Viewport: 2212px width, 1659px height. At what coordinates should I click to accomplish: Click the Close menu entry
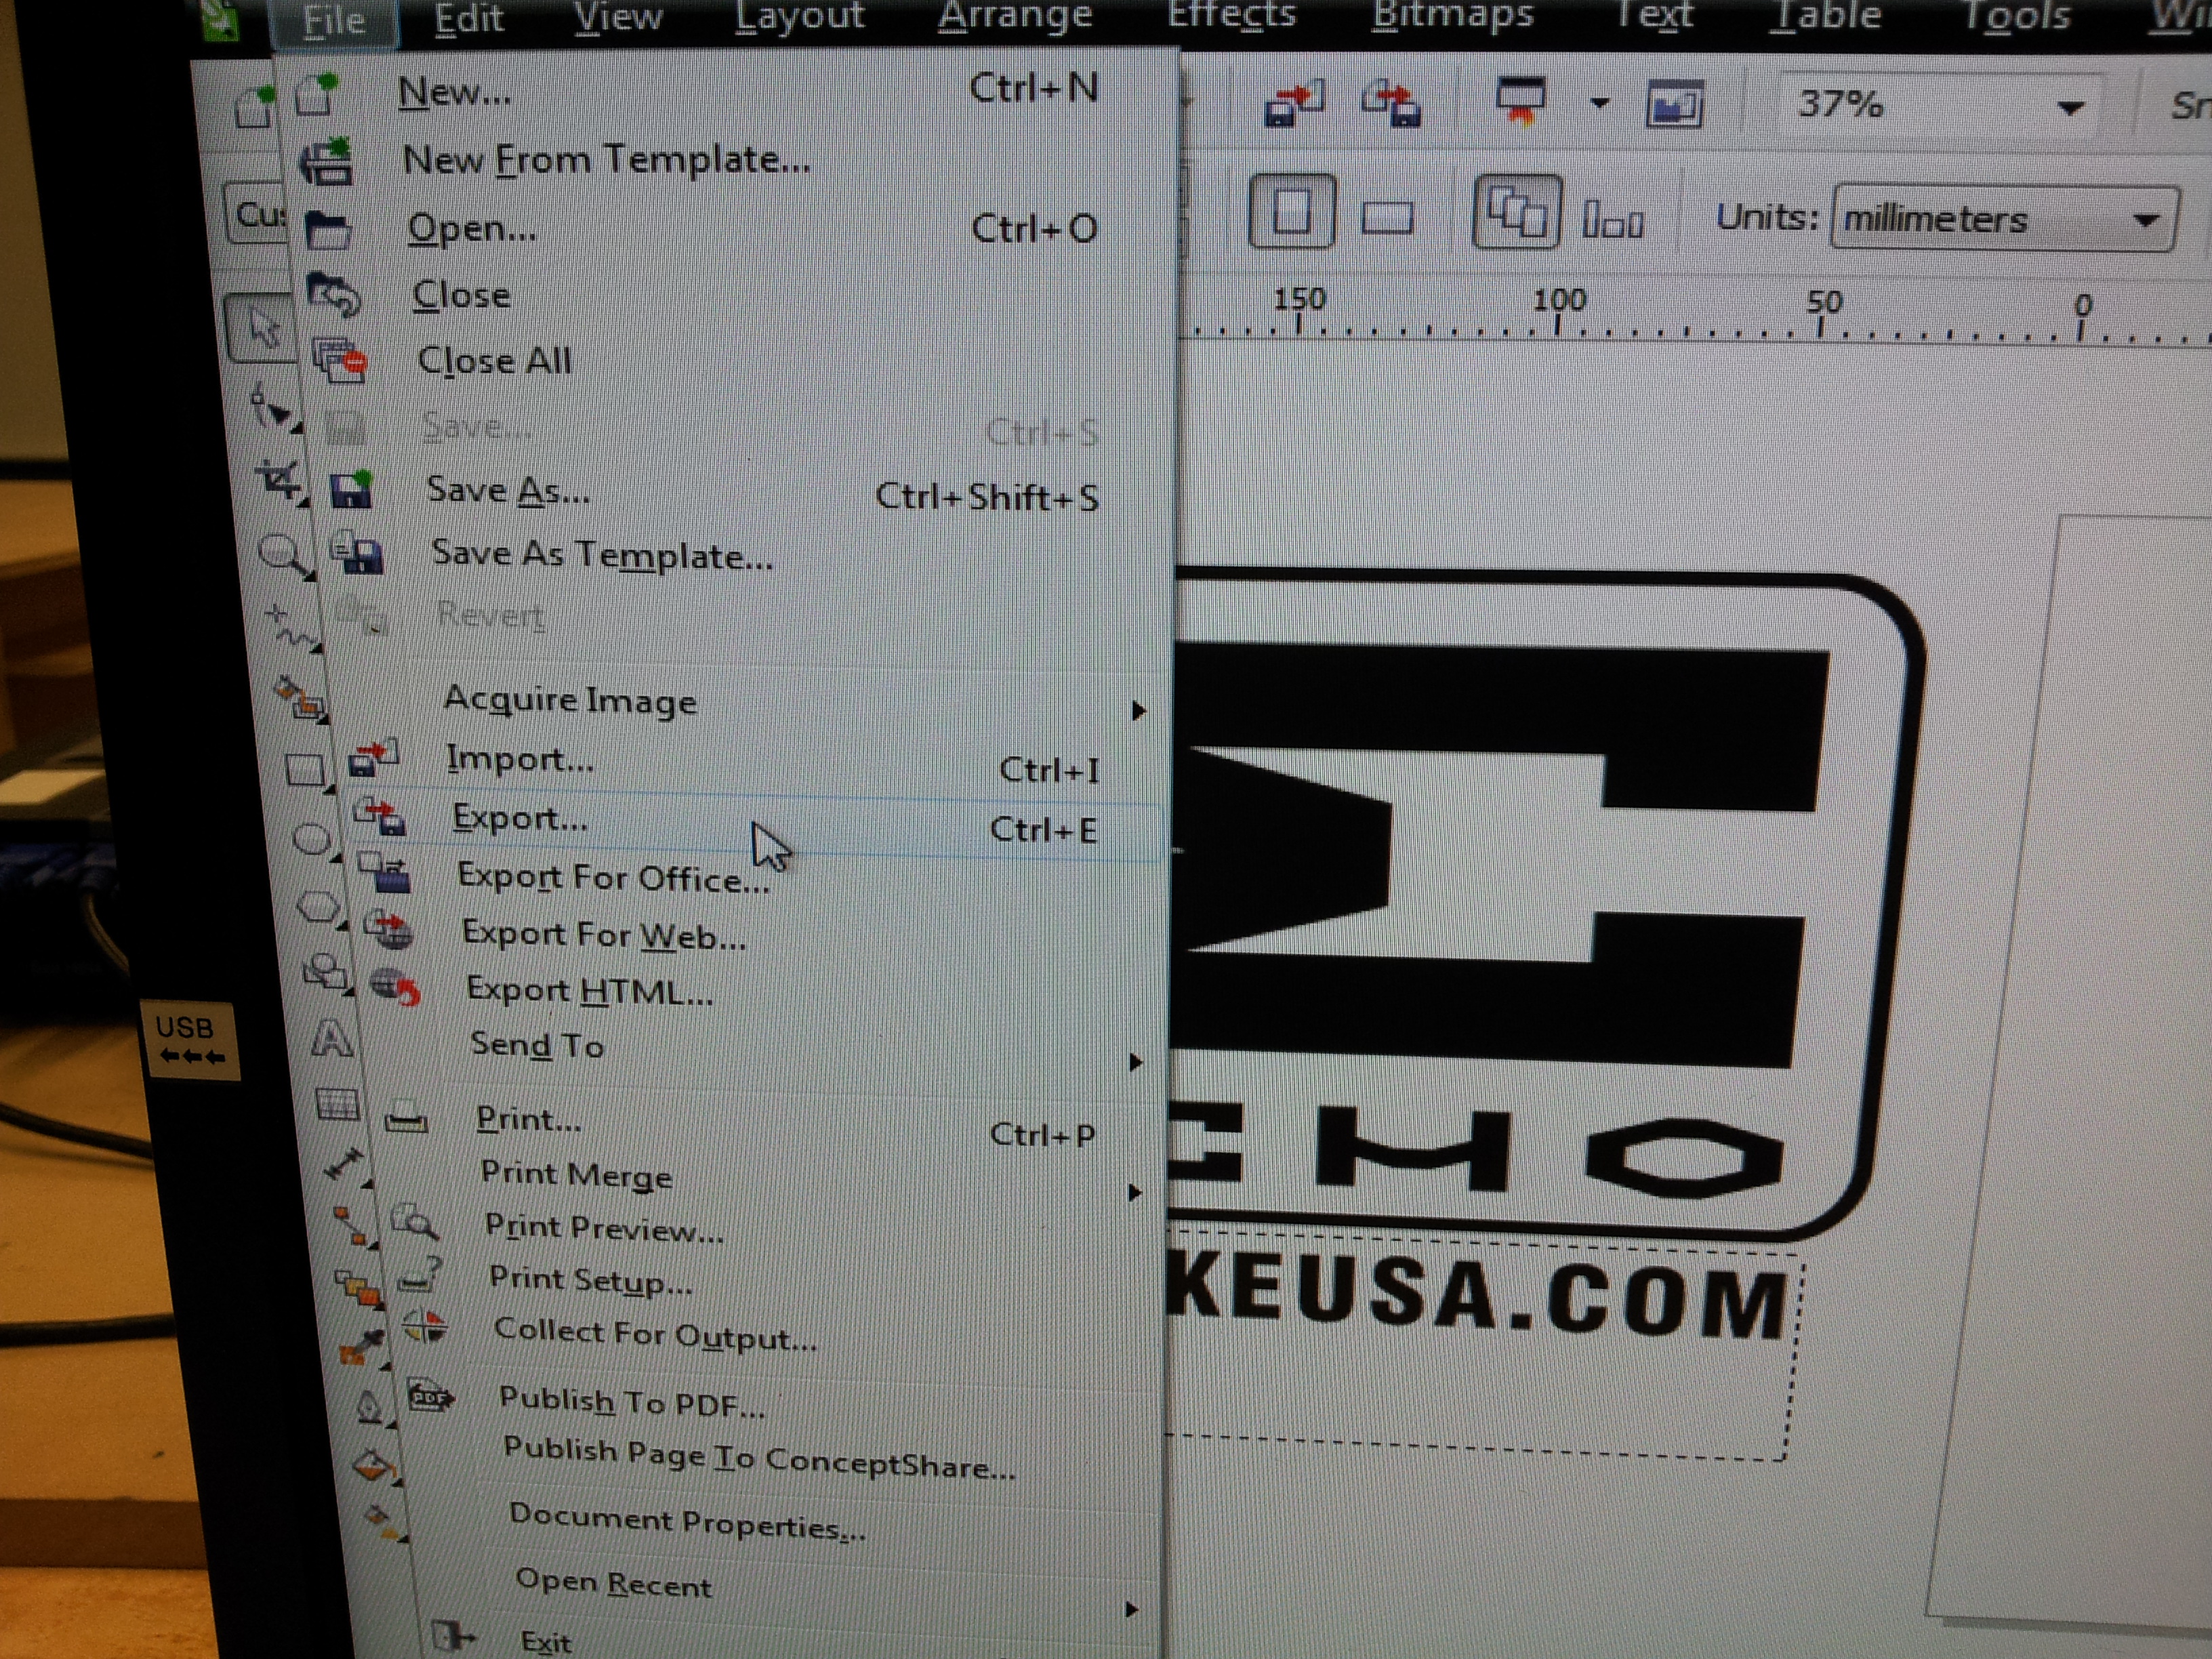point(735,295)
